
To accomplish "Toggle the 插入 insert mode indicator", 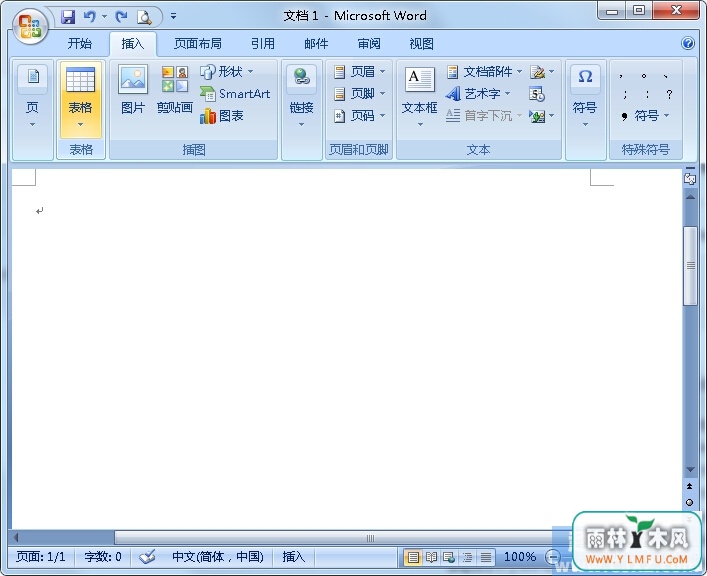I will pos(294,557).
